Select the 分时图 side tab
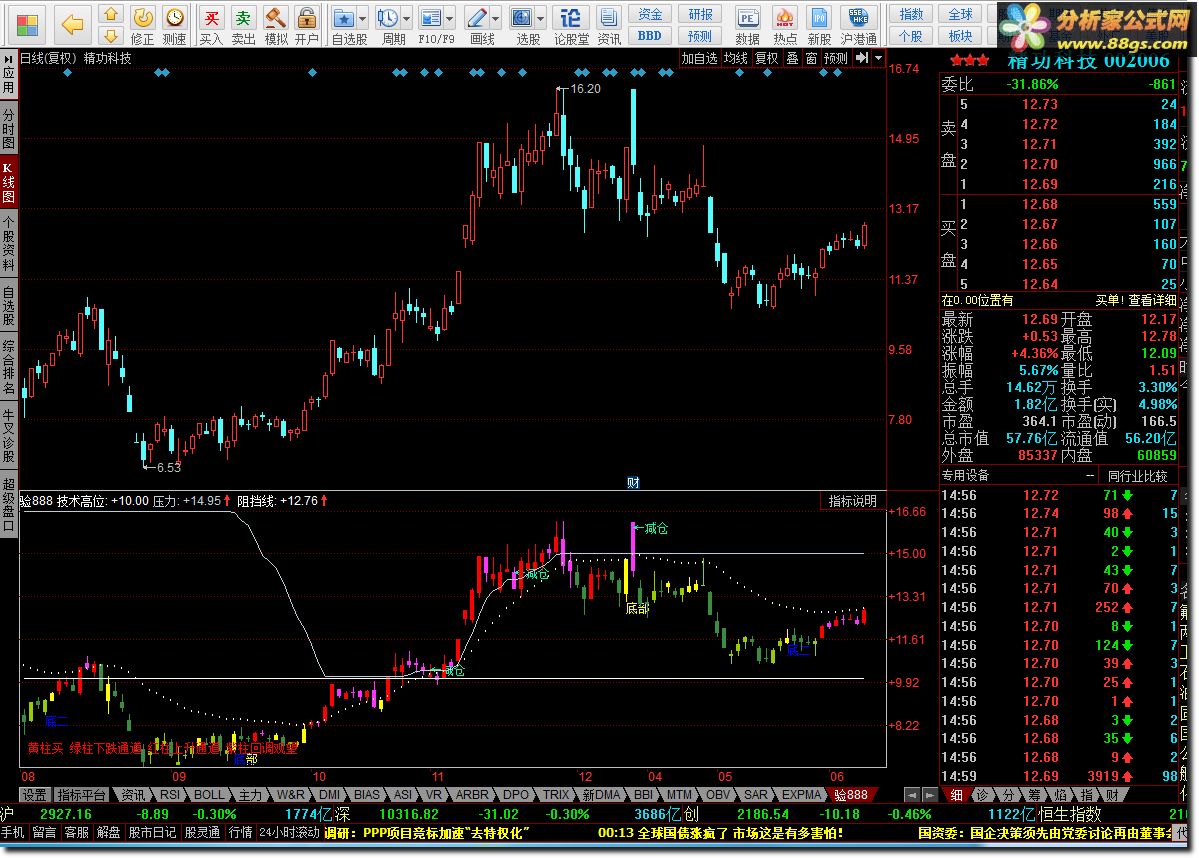Viewport: 1199px width, 858px height. tap(8, 128)
